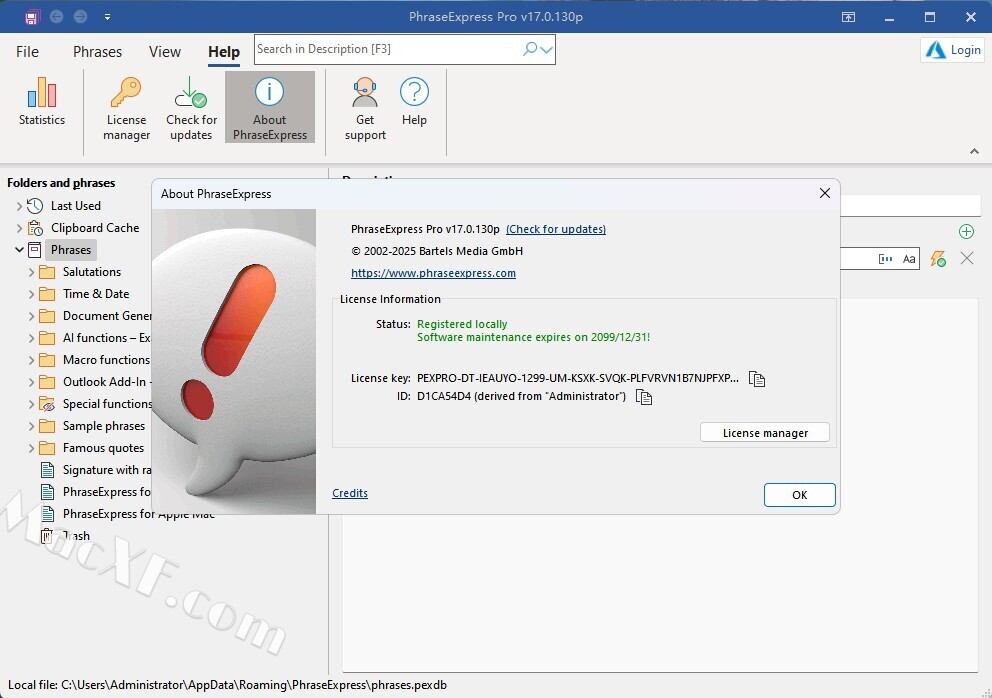Image resolution: width=992 pixels, height=698 pixels.
Task: Select the PhraseExpress for Apple Mac phrase
Action: click(x=139, y=514)
